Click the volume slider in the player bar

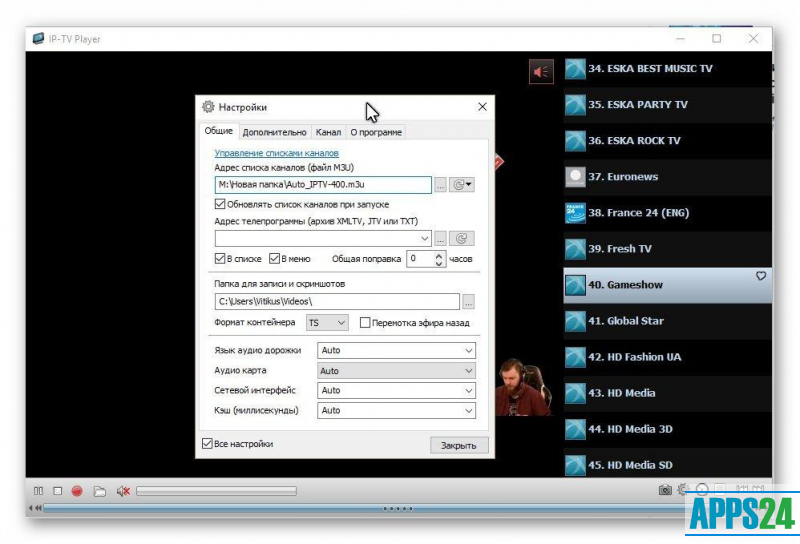coord(216,491)
